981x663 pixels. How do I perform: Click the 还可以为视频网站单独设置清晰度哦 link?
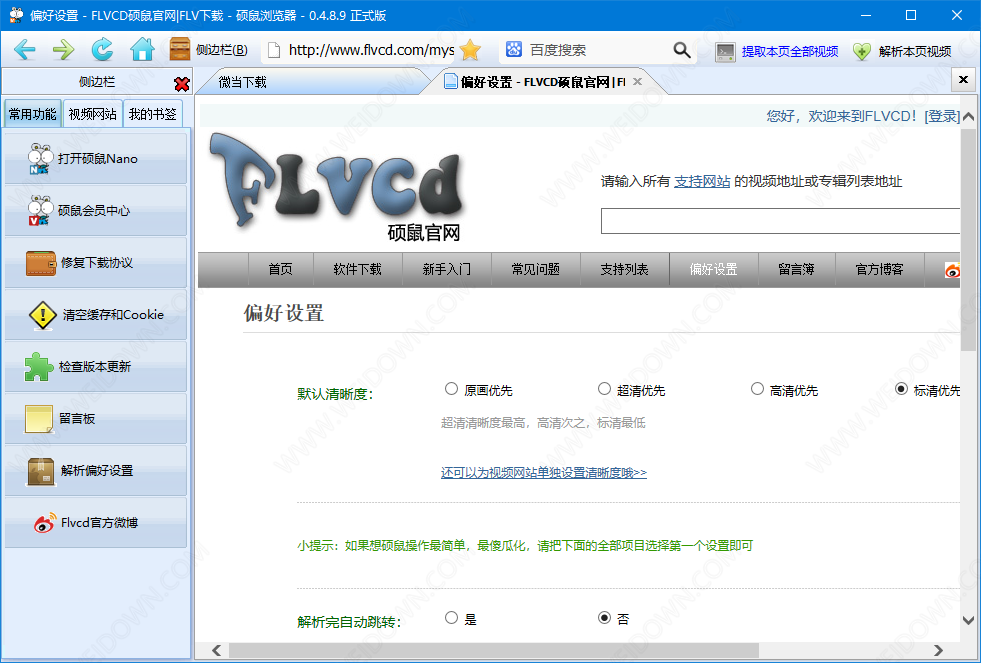(x=543, y=472)
